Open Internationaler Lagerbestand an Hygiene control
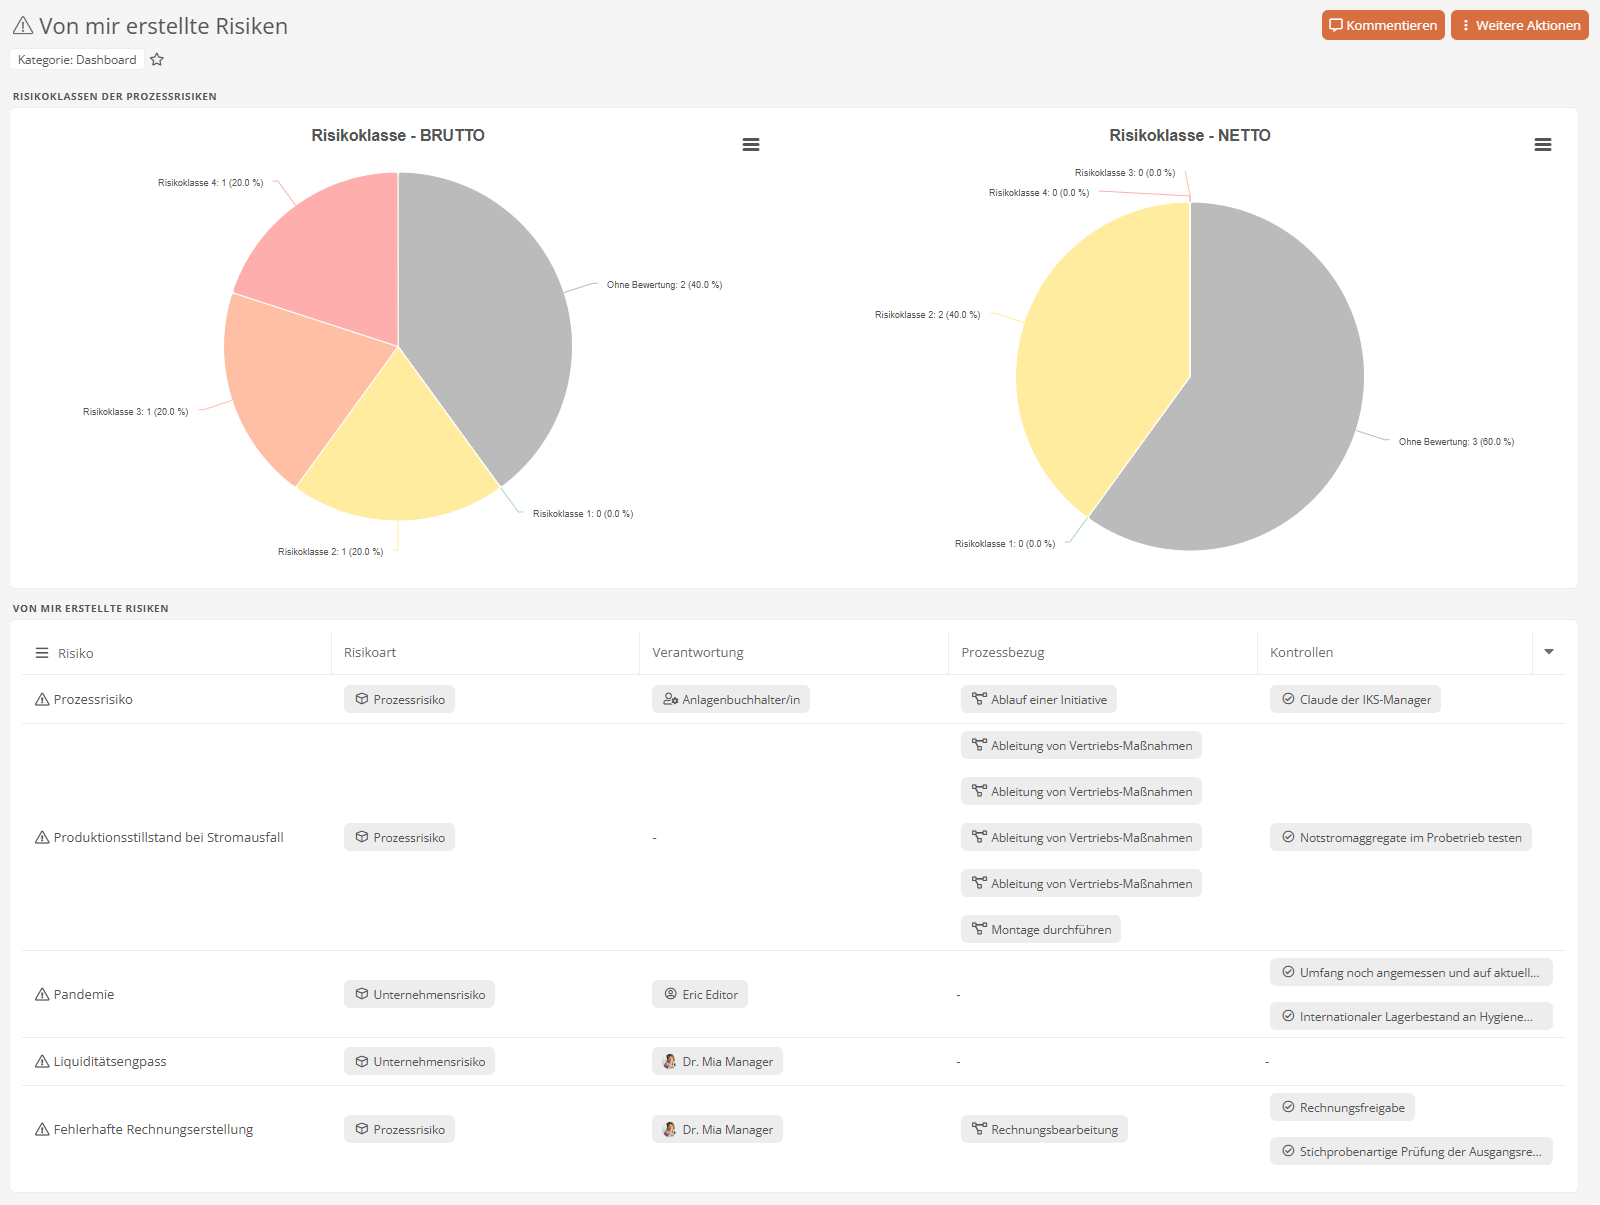 point(1411,1016)
